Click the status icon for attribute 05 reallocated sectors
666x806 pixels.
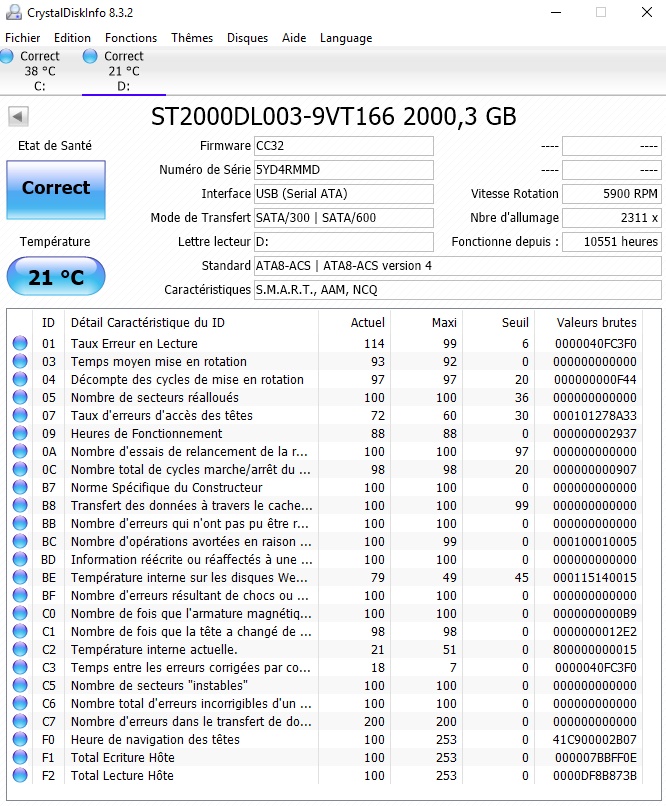tap(20, 398)
